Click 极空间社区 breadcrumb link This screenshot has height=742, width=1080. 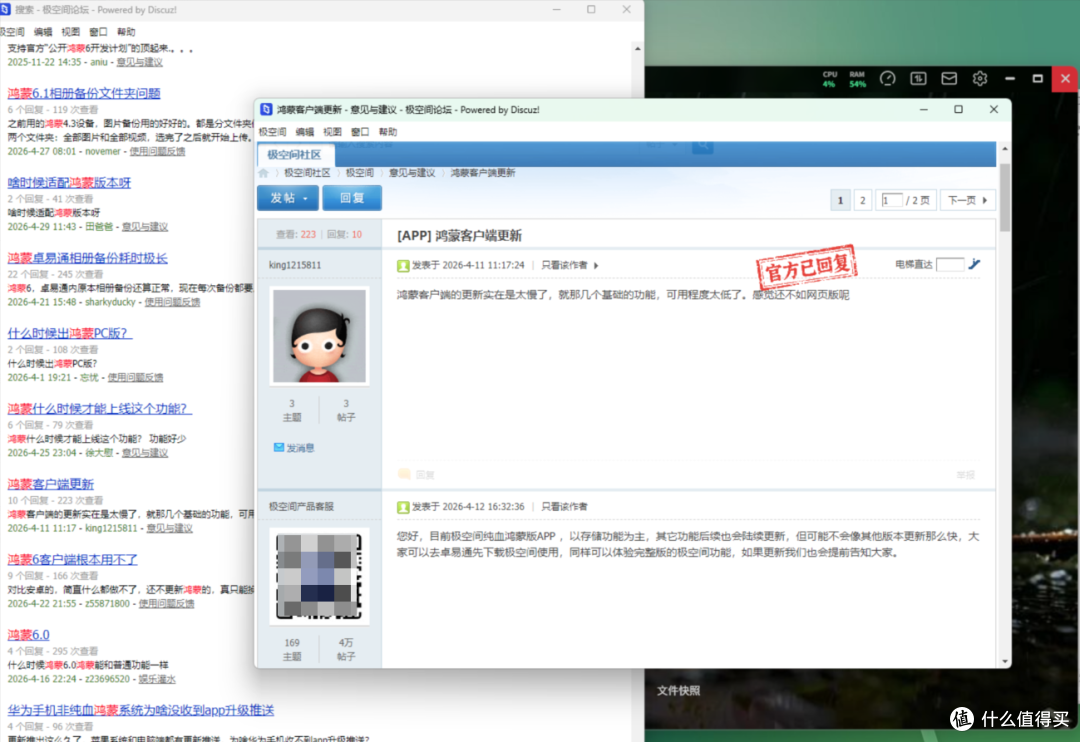[307, 173]
